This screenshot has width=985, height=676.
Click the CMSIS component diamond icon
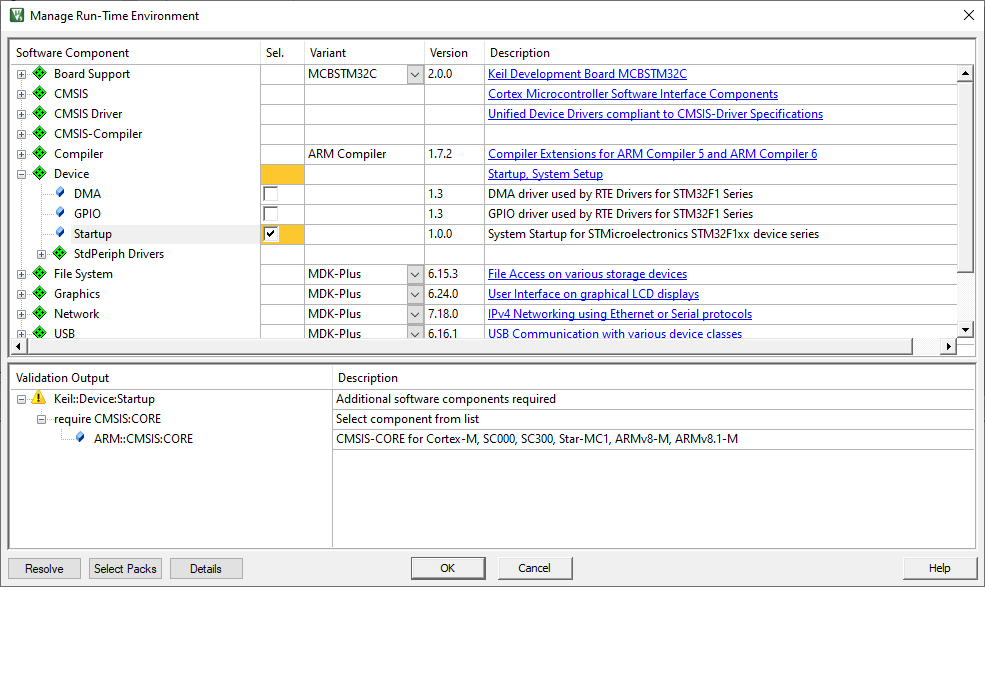coord(39,93)
